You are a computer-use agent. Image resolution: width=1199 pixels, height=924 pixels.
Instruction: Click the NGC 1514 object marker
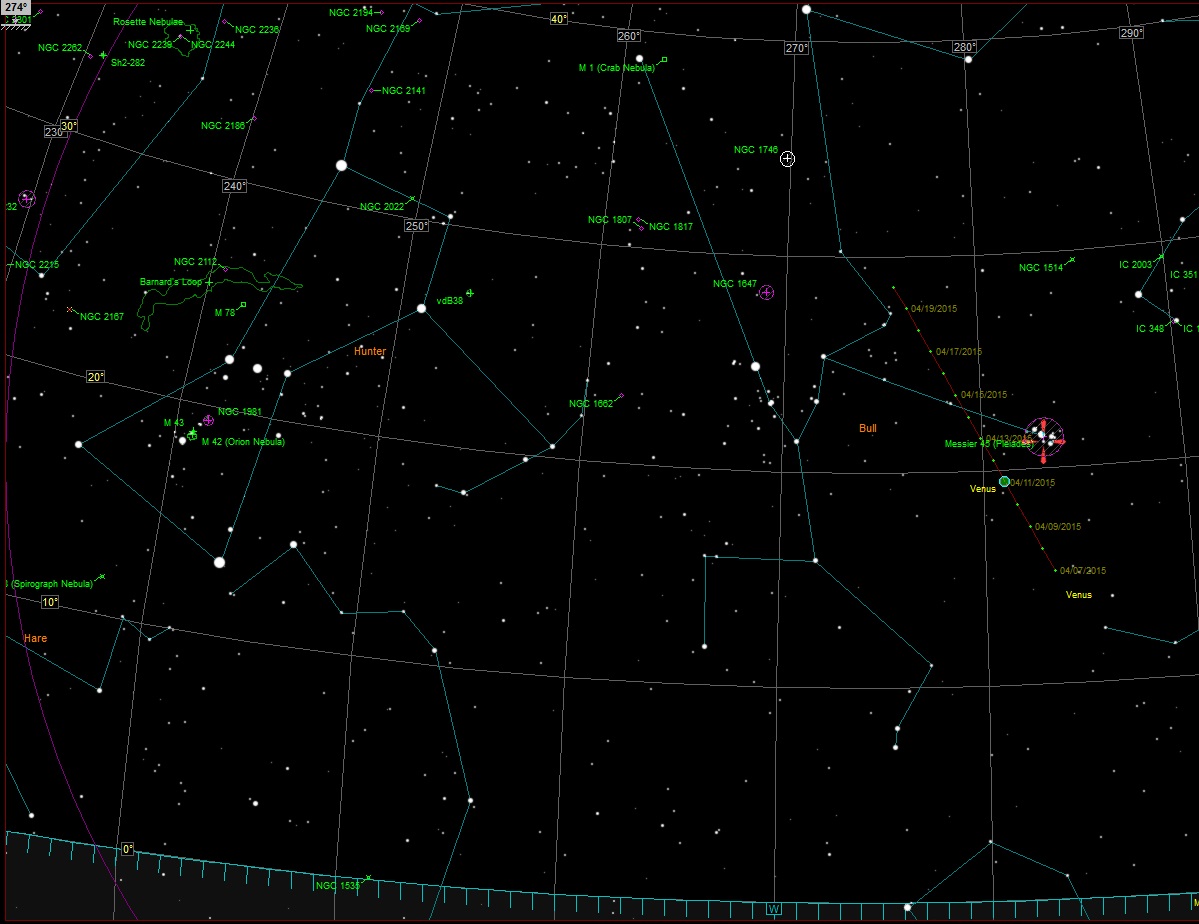(1071, 260)
